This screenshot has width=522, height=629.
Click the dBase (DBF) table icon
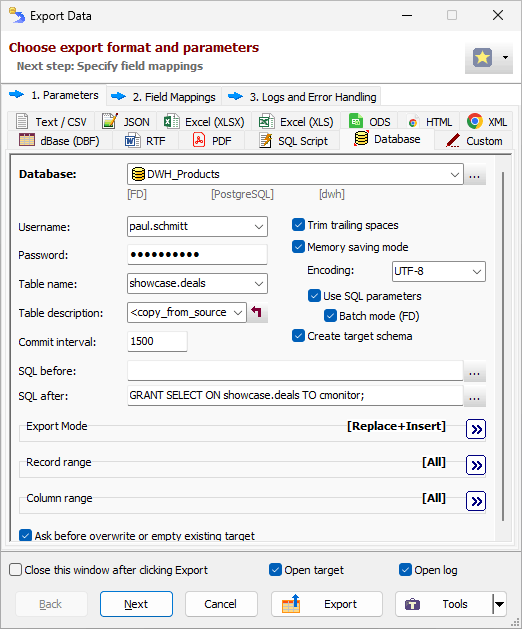[27, 140]
